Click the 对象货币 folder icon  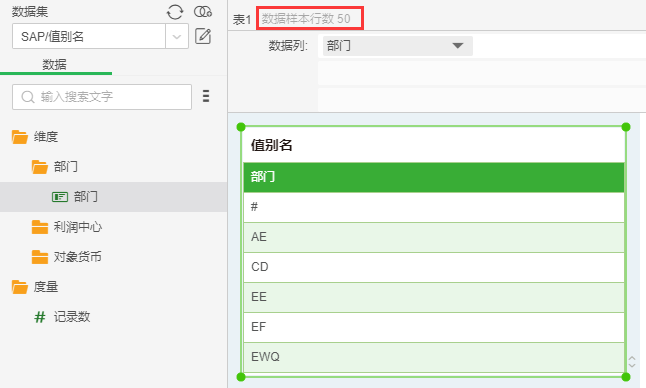40,257
